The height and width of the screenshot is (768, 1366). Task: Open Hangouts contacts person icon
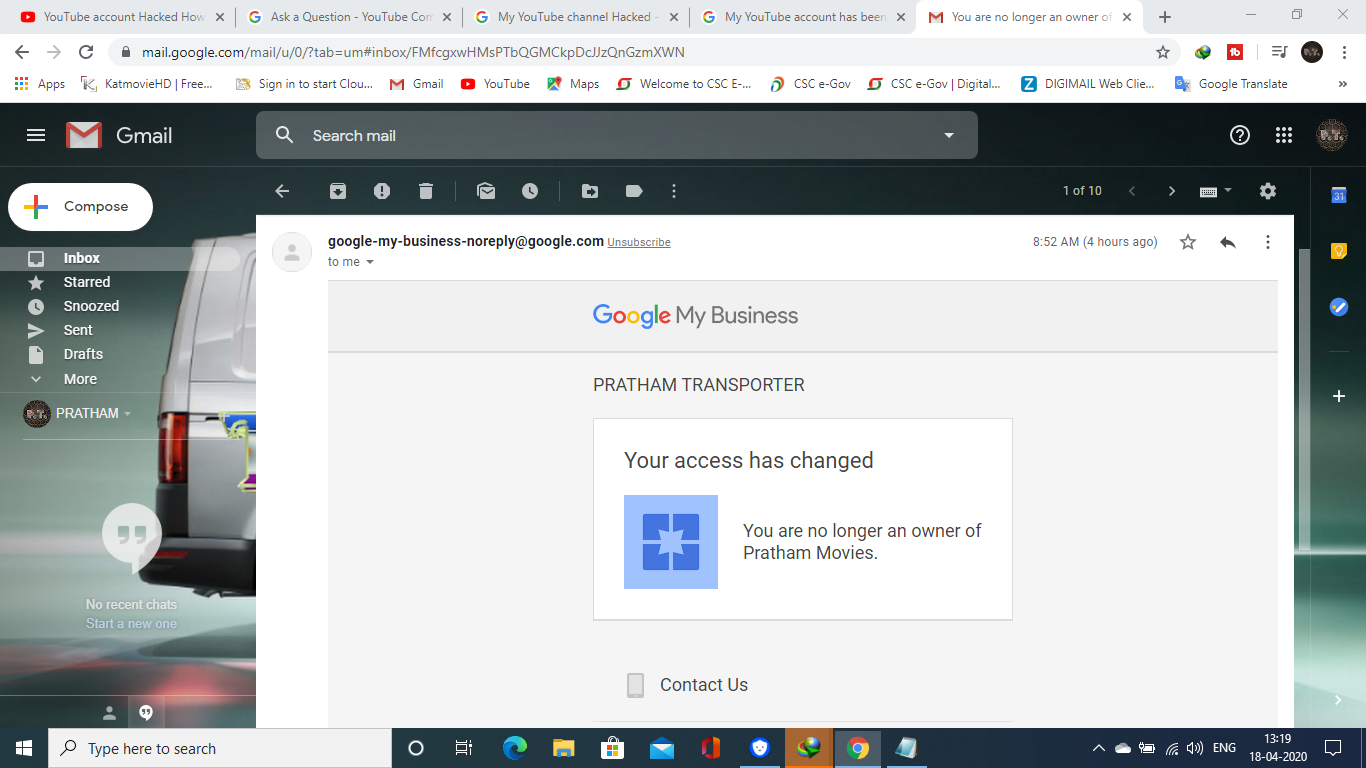[110, 713]
